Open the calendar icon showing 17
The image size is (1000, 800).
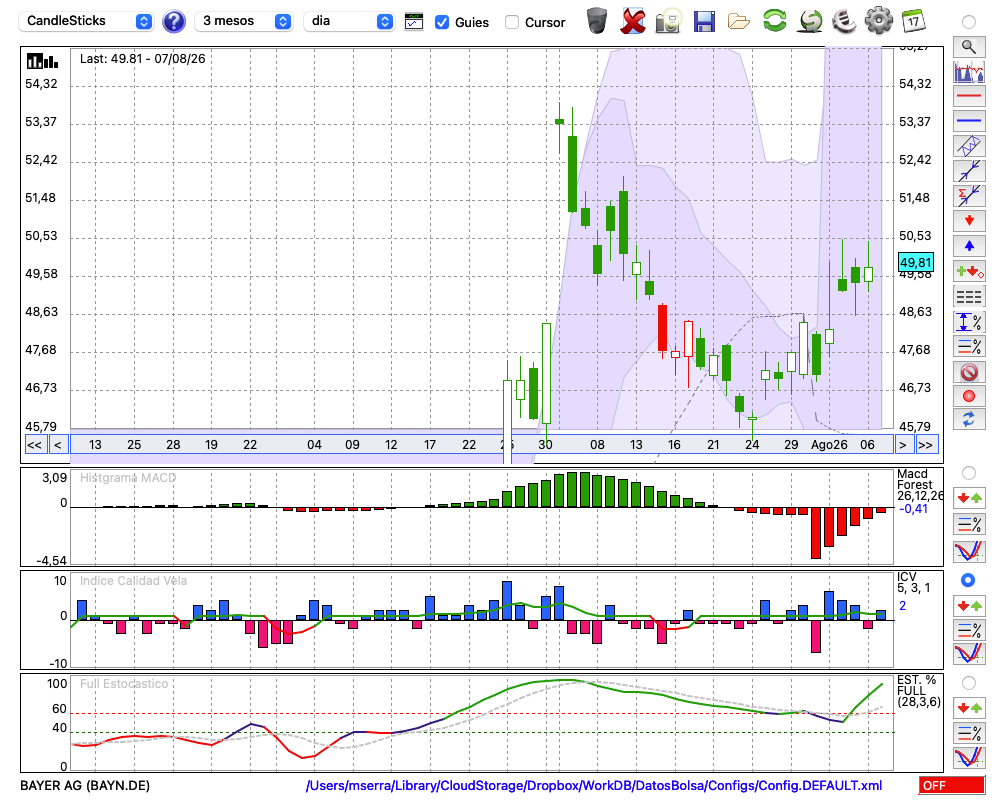913,20
